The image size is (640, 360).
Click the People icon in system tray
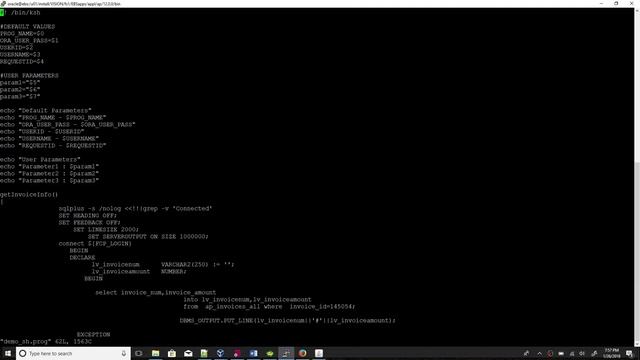[x=527, y=353]
